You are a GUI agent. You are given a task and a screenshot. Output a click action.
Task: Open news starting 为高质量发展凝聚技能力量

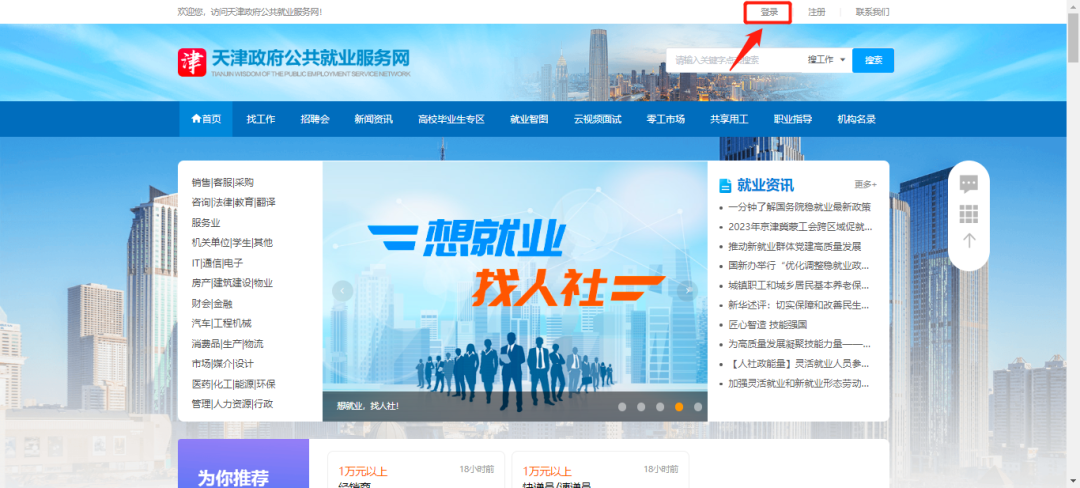[x=800, y=343]
